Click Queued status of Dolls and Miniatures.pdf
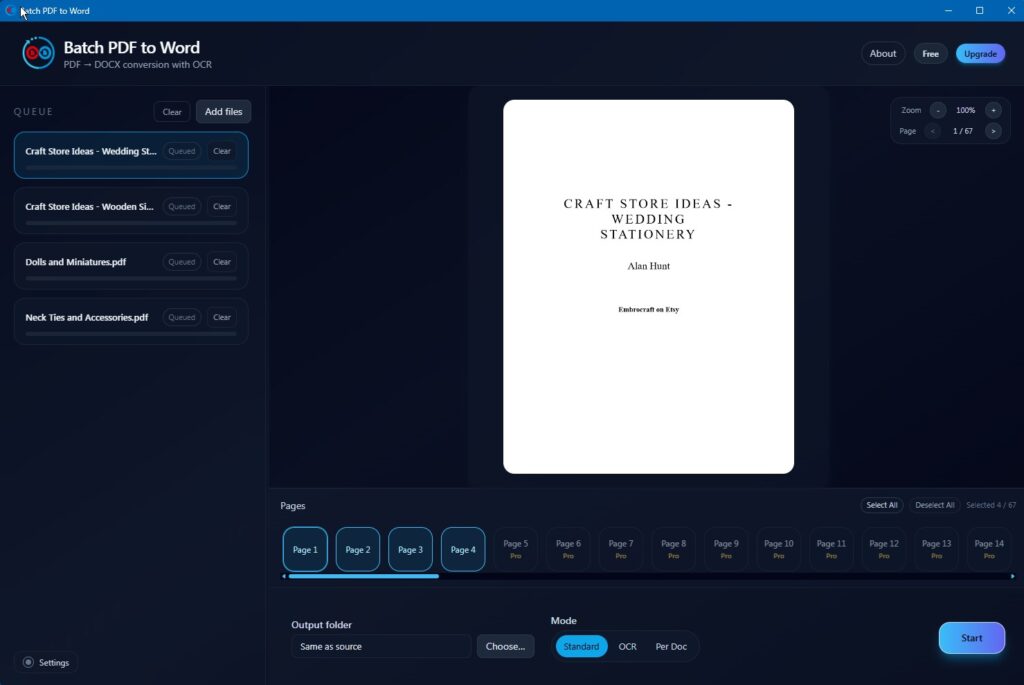The image size is (1024, 685). [x=182, y=262]
